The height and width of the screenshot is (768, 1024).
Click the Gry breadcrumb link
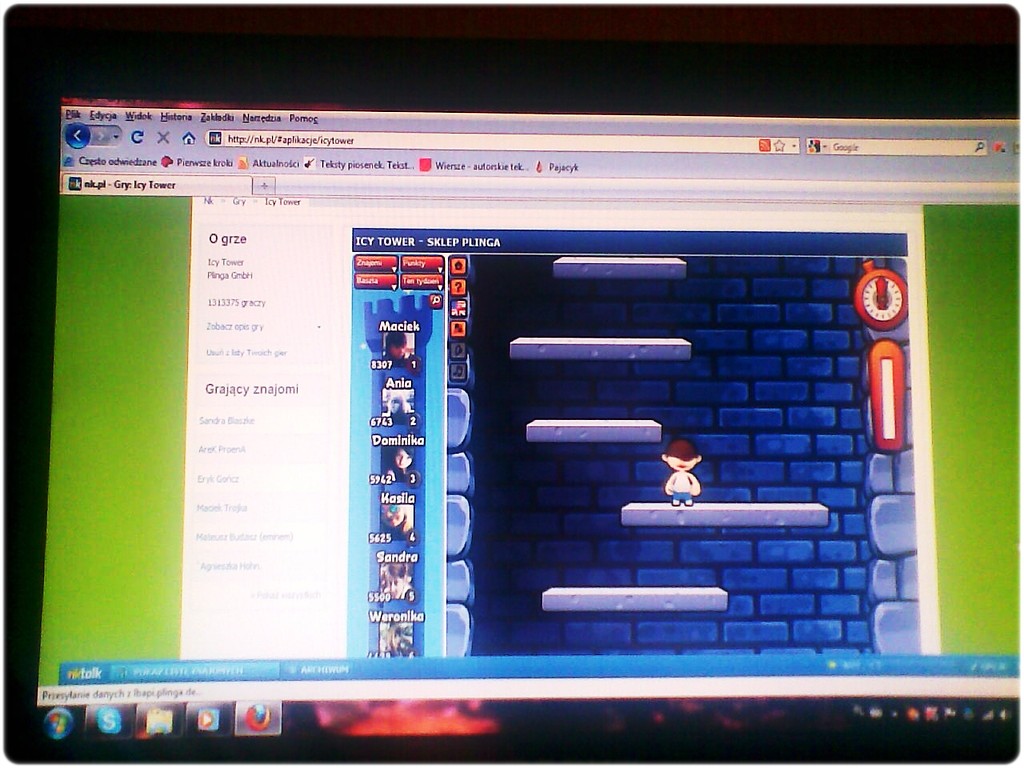(239, 201)
